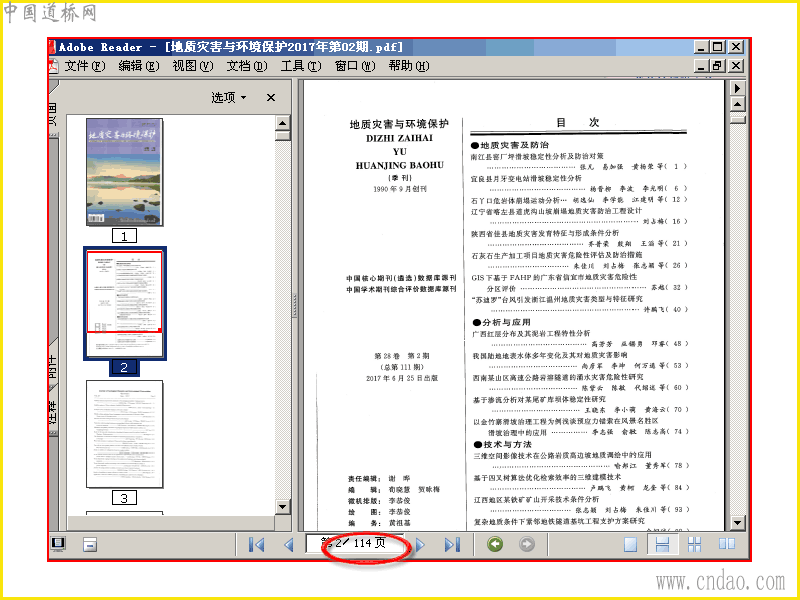Switch to the 页面 side tab
800x600 pixels.
pos(53,113)
